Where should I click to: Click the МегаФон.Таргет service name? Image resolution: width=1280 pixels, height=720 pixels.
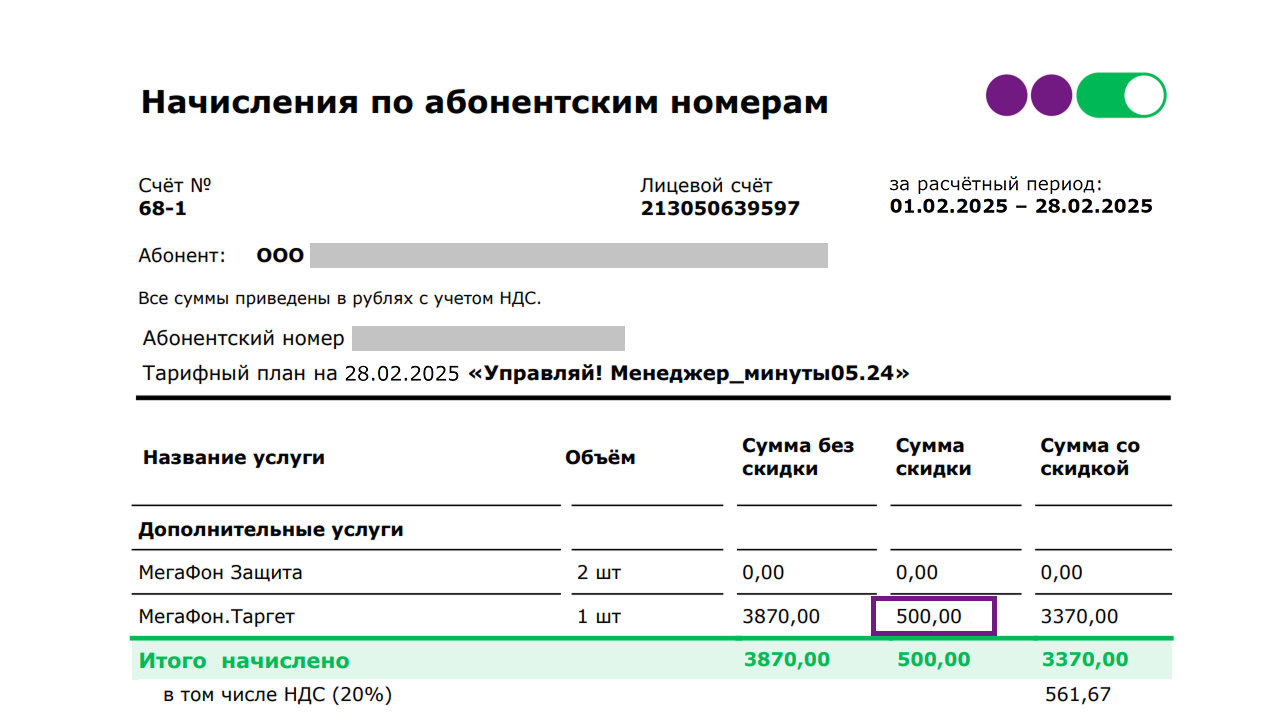pyautogui.click(x=217, y=617)
